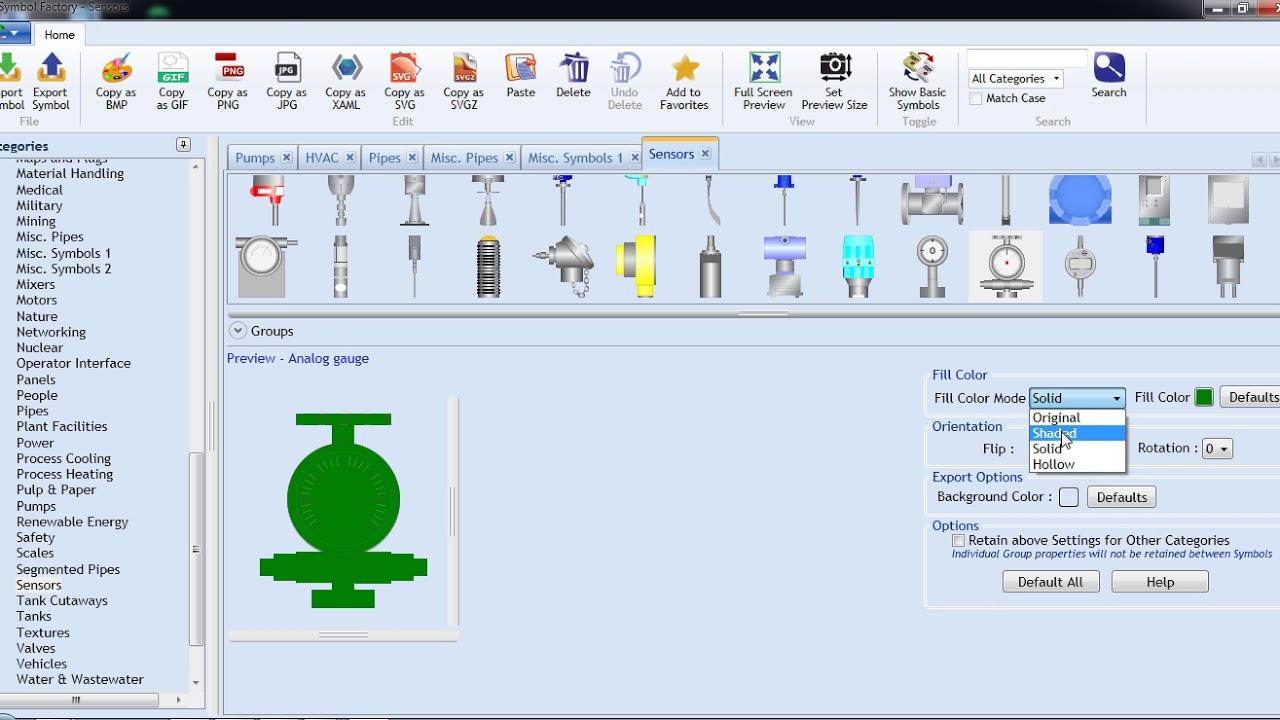Open the Fill Color Mode combo box
Screen dimensions: 1280x720
tap(1077, 398)
